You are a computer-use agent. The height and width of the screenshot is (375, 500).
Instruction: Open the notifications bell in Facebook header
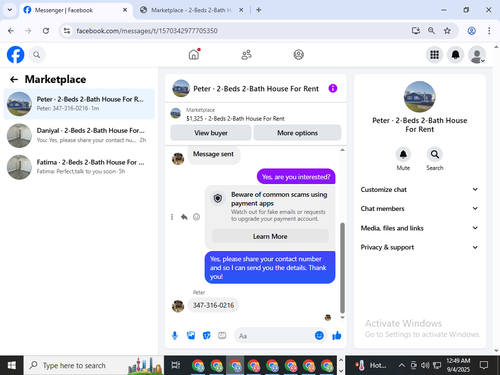[x=455, y=55]
